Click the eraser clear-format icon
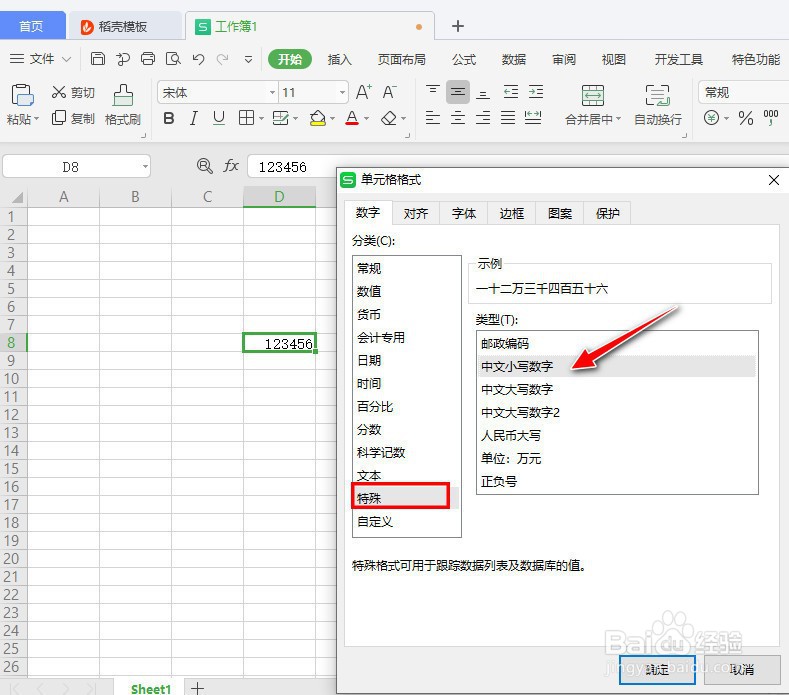This screenshot has width=789, height=695. pos(389,118)
